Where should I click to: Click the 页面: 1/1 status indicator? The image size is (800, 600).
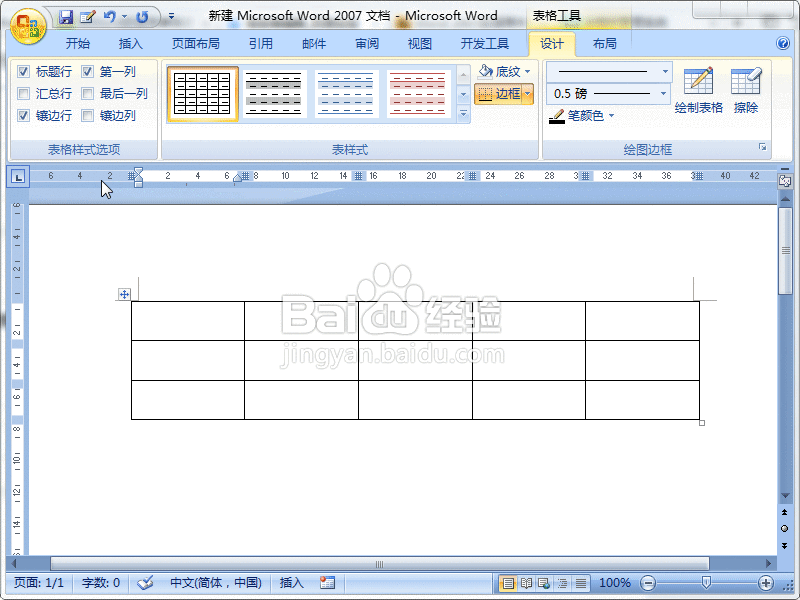[39, 583]
